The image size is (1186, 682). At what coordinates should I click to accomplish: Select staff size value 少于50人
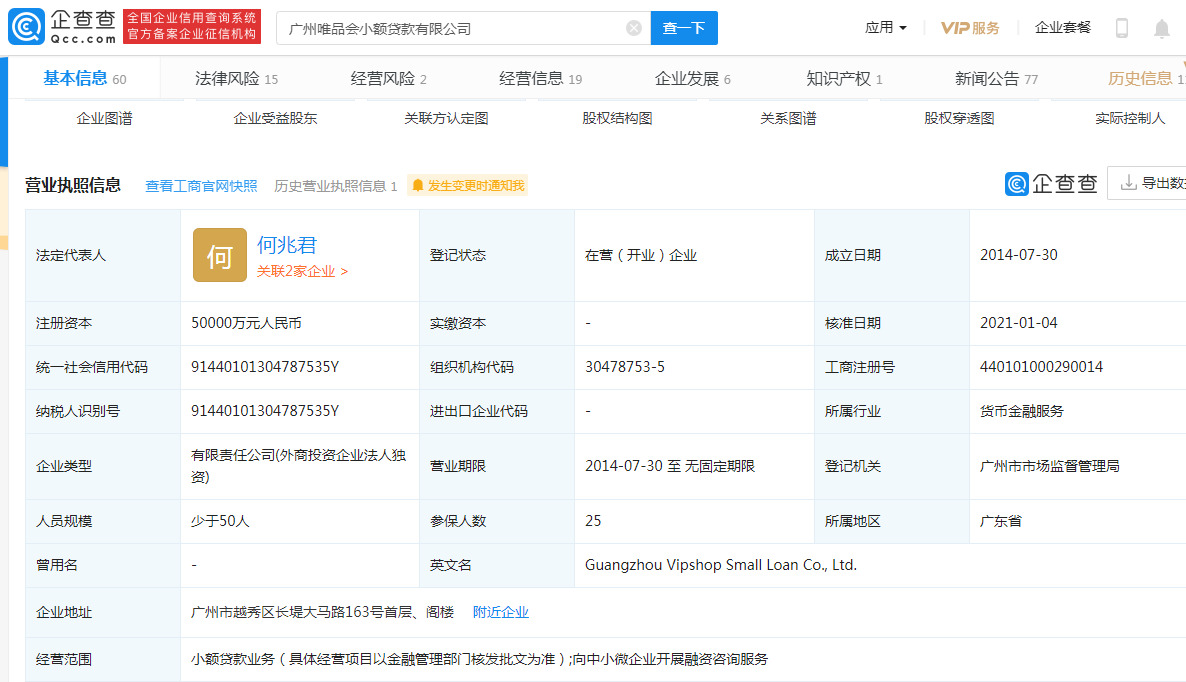click(x=219, y=521)
